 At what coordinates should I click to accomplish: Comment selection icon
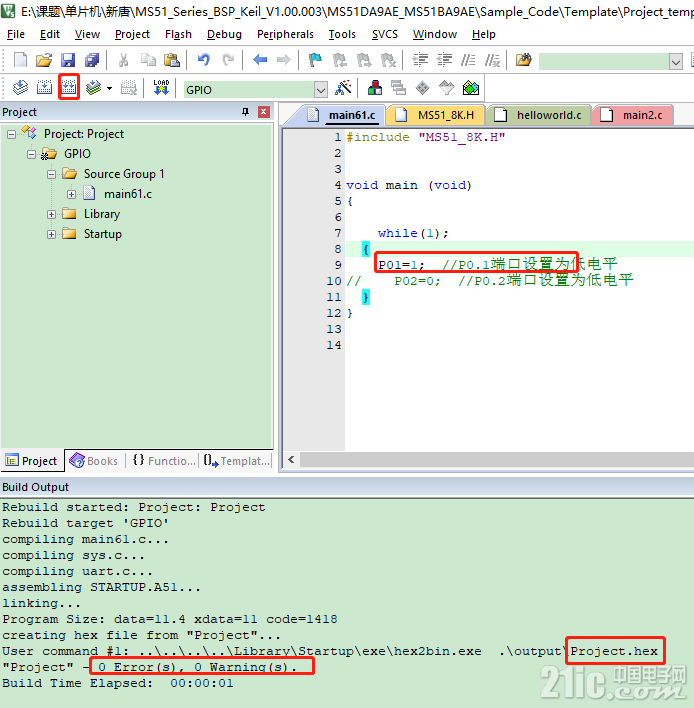(x=468, y=60)
